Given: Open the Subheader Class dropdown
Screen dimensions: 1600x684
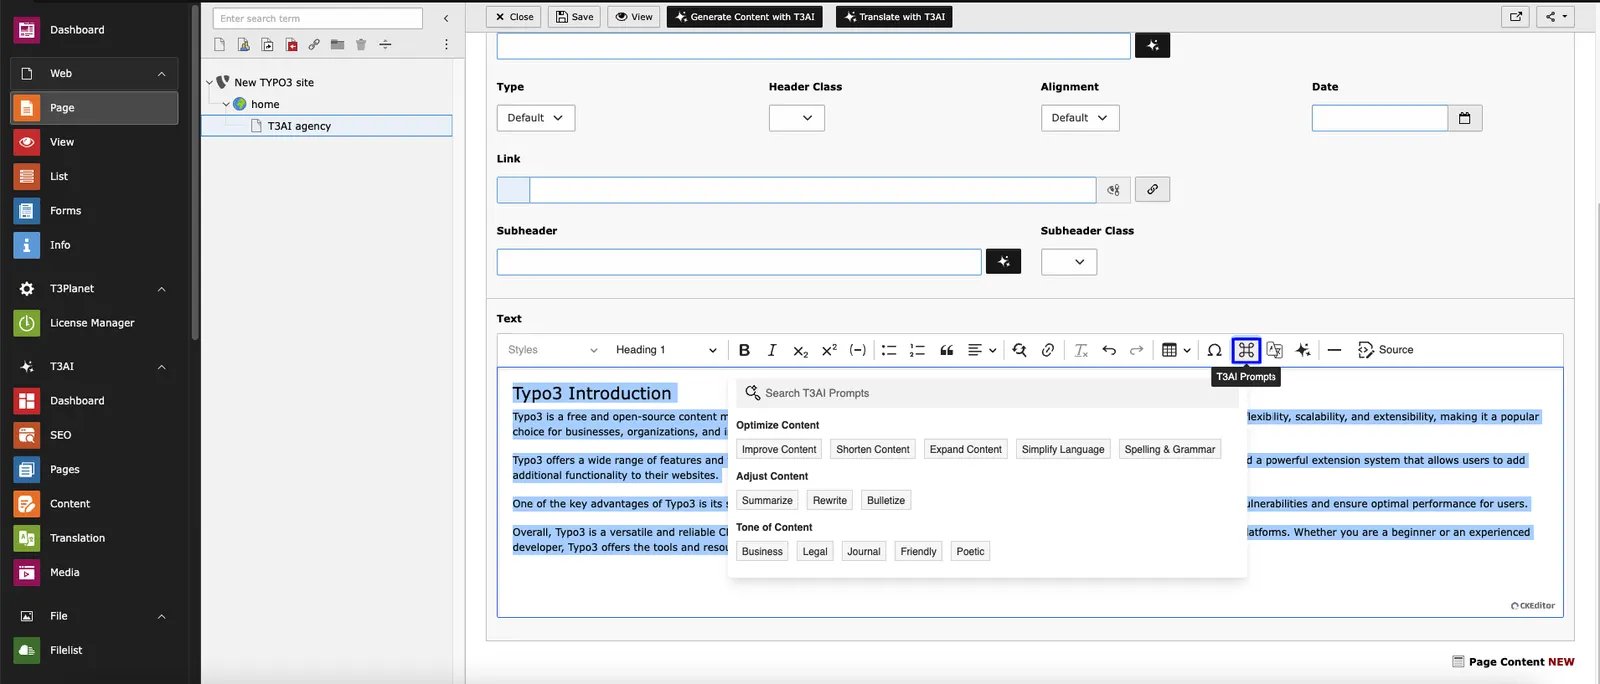Looking at the screenshot, I should 1069,262.
